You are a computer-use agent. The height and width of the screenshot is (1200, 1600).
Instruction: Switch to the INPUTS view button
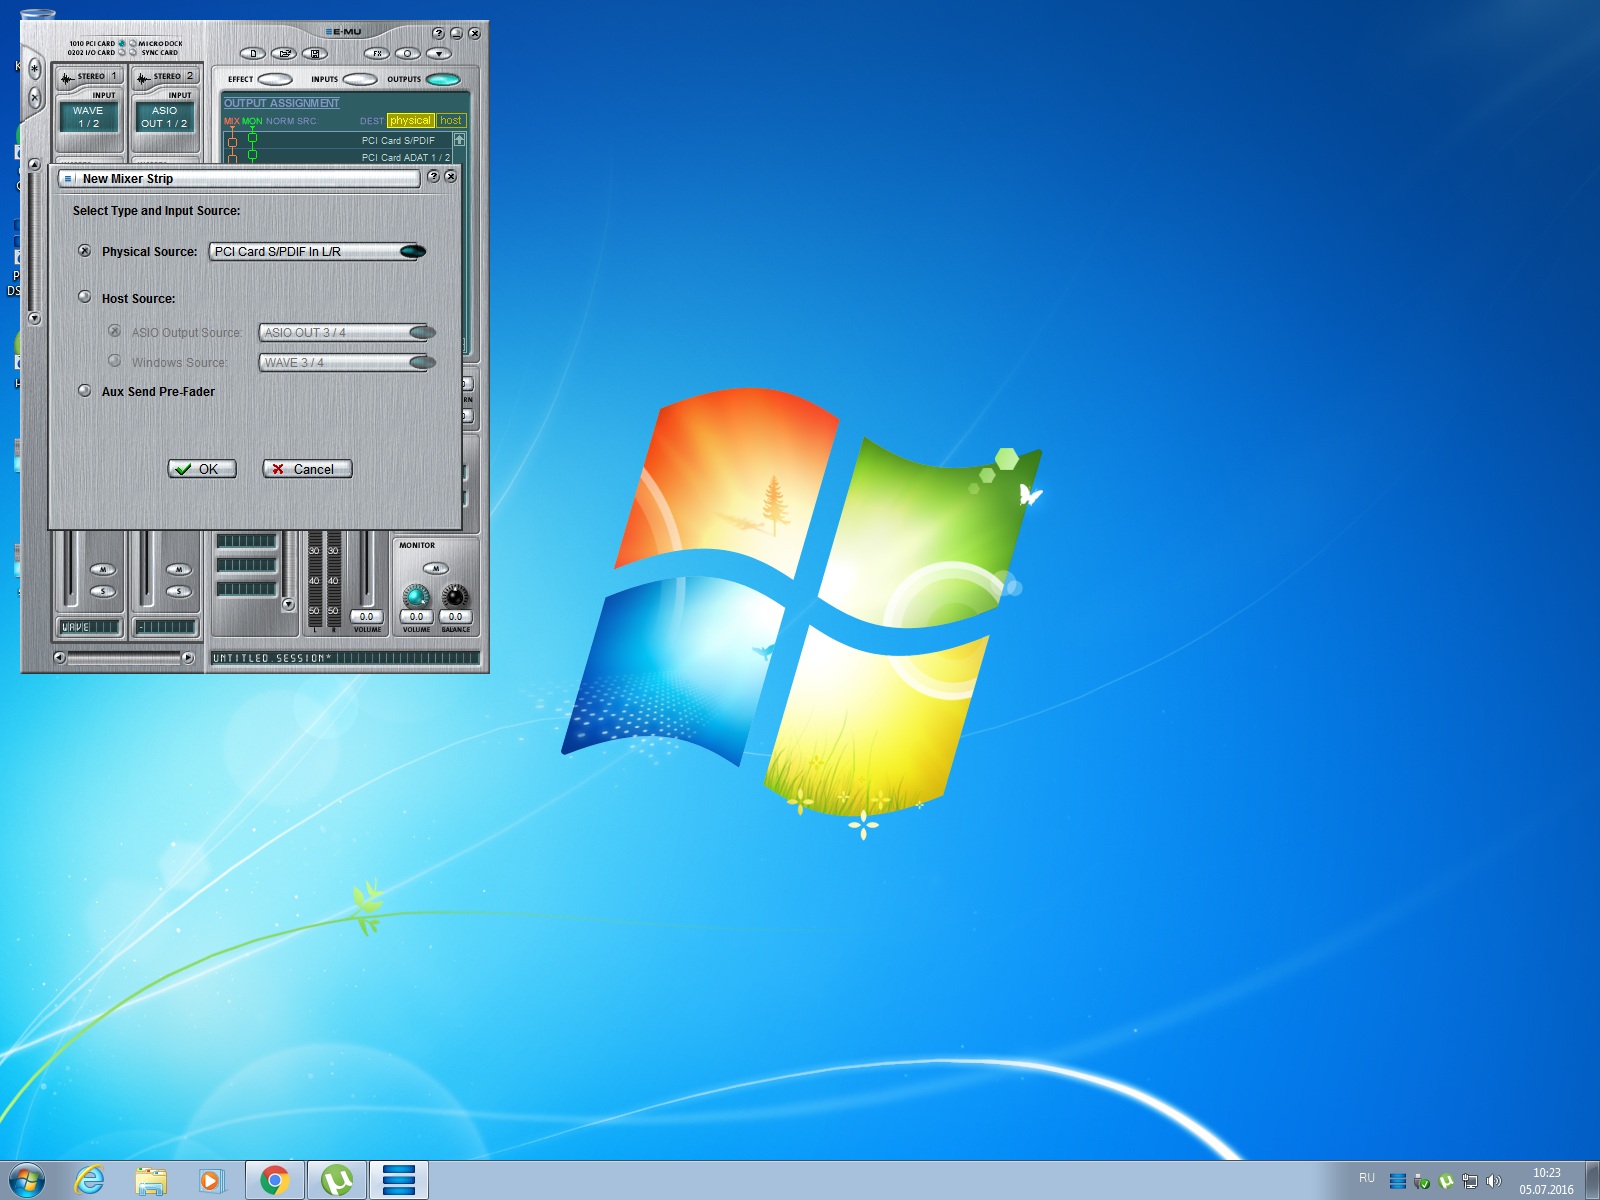pyautogui.click(x=360, y=79)
